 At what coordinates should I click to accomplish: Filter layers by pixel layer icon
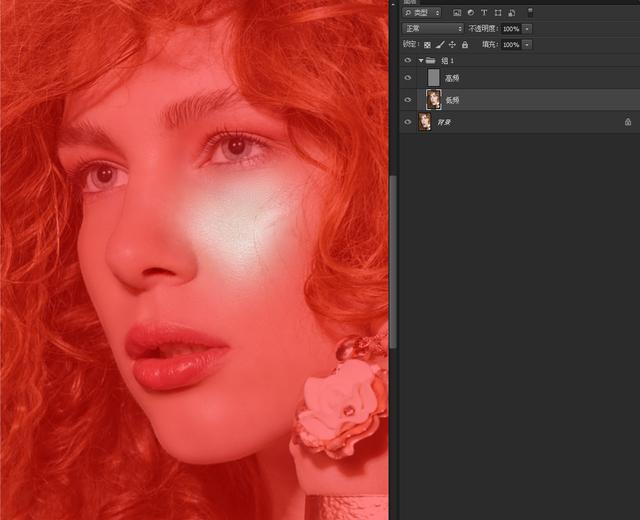tap(457, 13)
